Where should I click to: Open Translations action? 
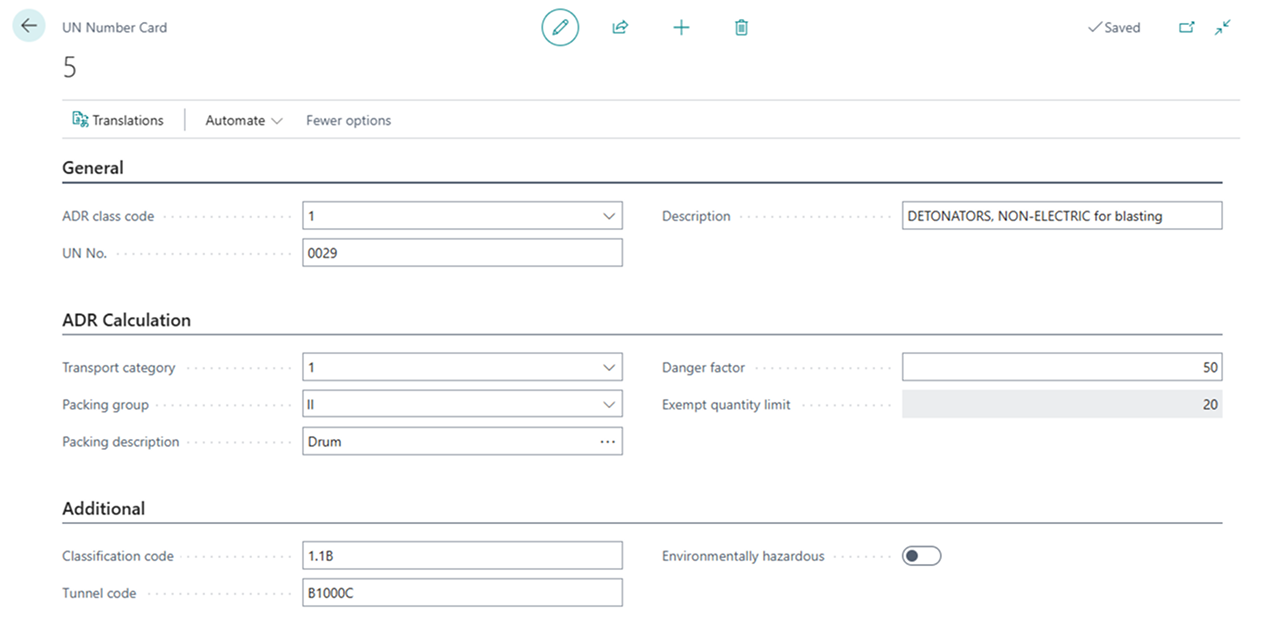118,120
